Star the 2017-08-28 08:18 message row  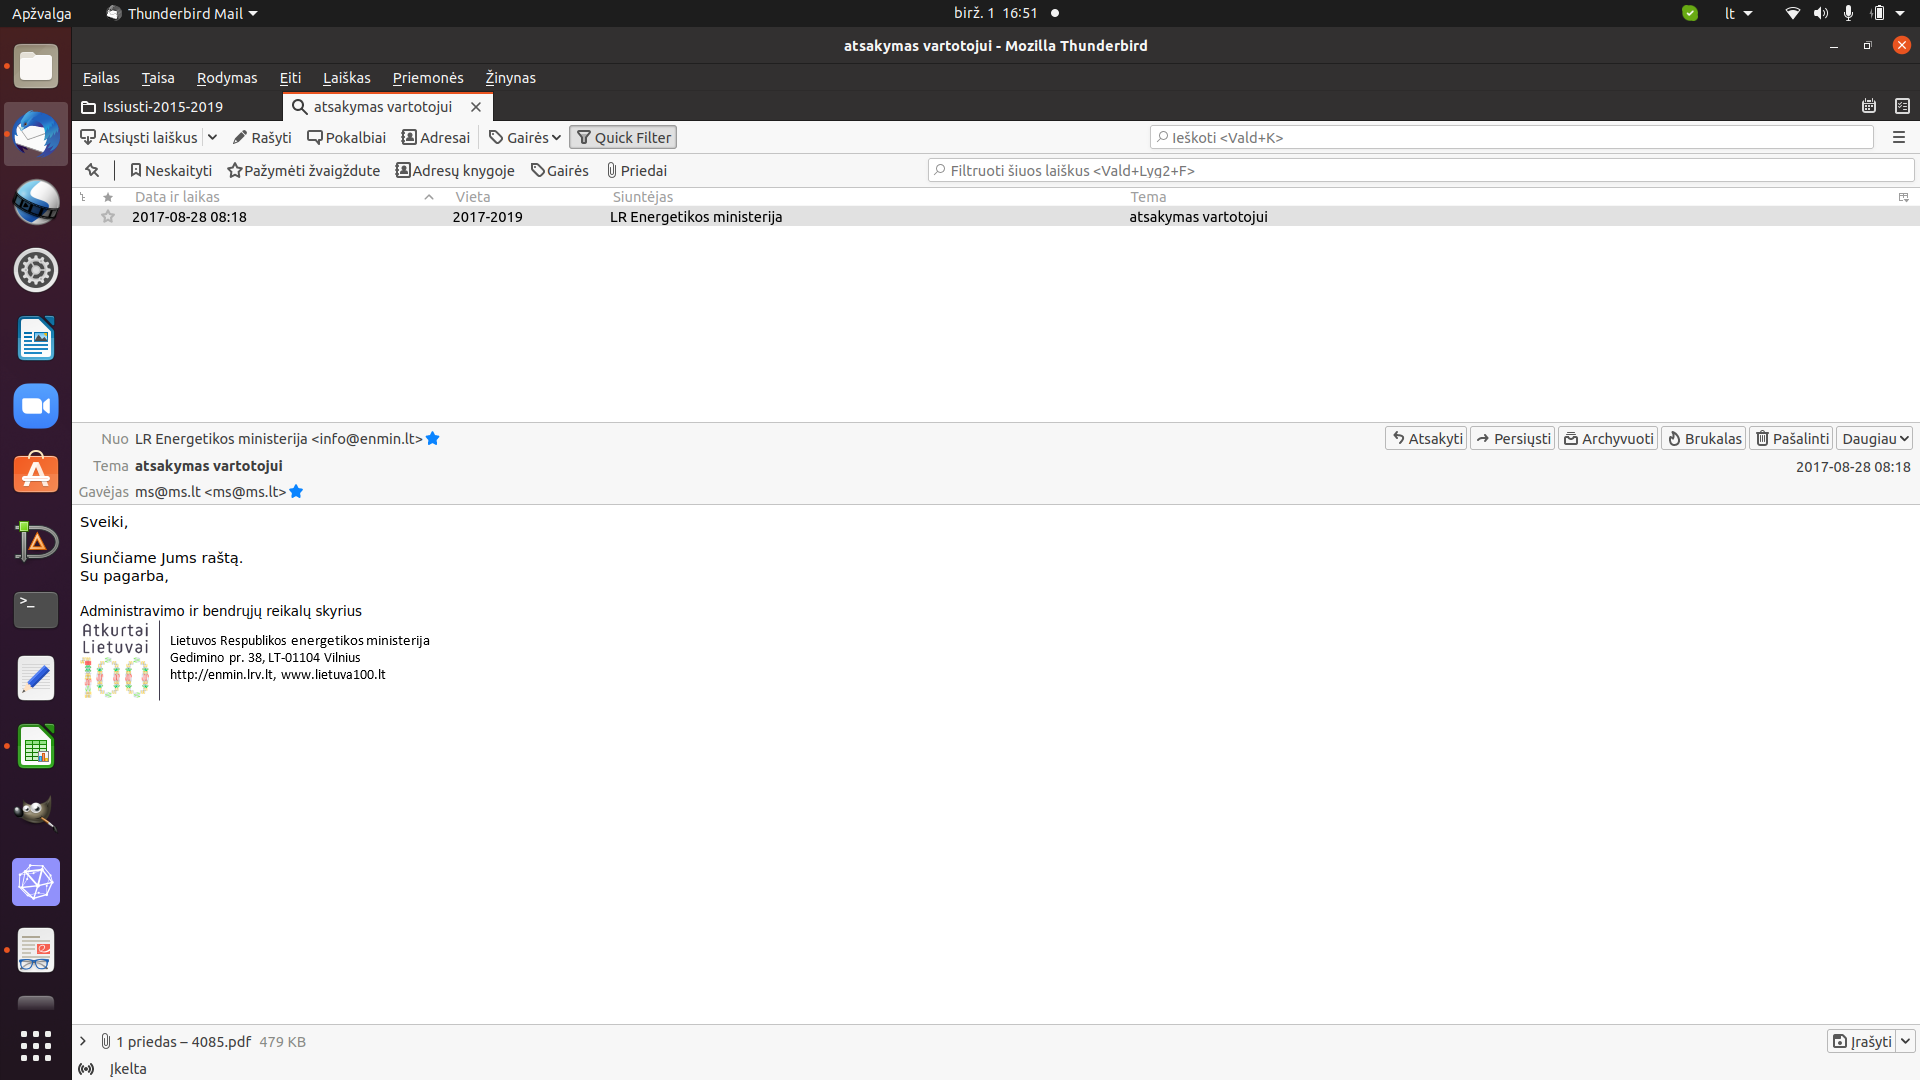[x=108, y=217]
